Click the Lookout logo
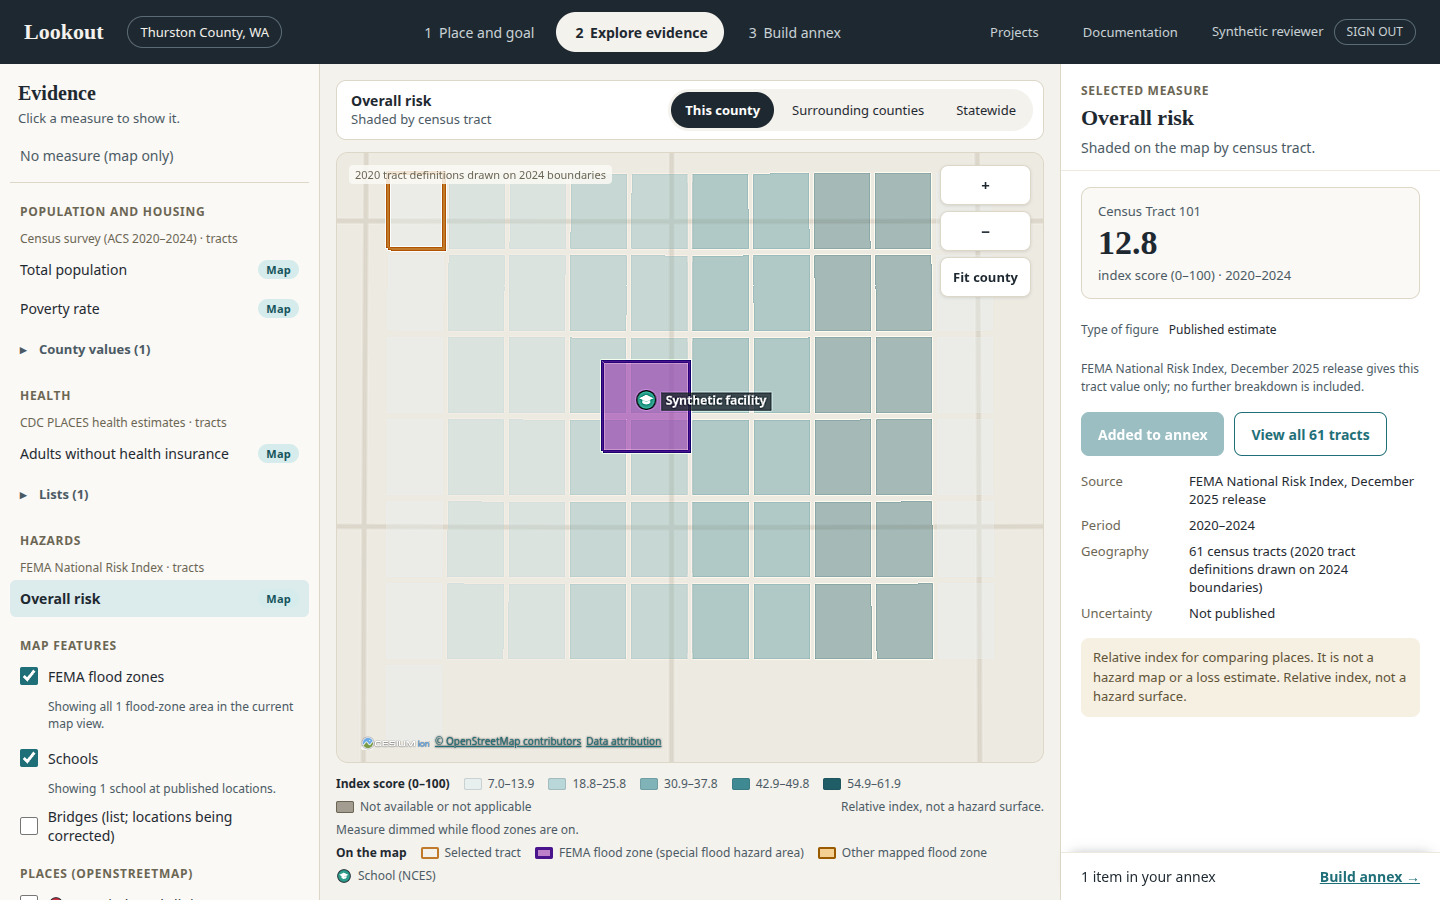1440x900 pixels. click(x=64, y=32)
